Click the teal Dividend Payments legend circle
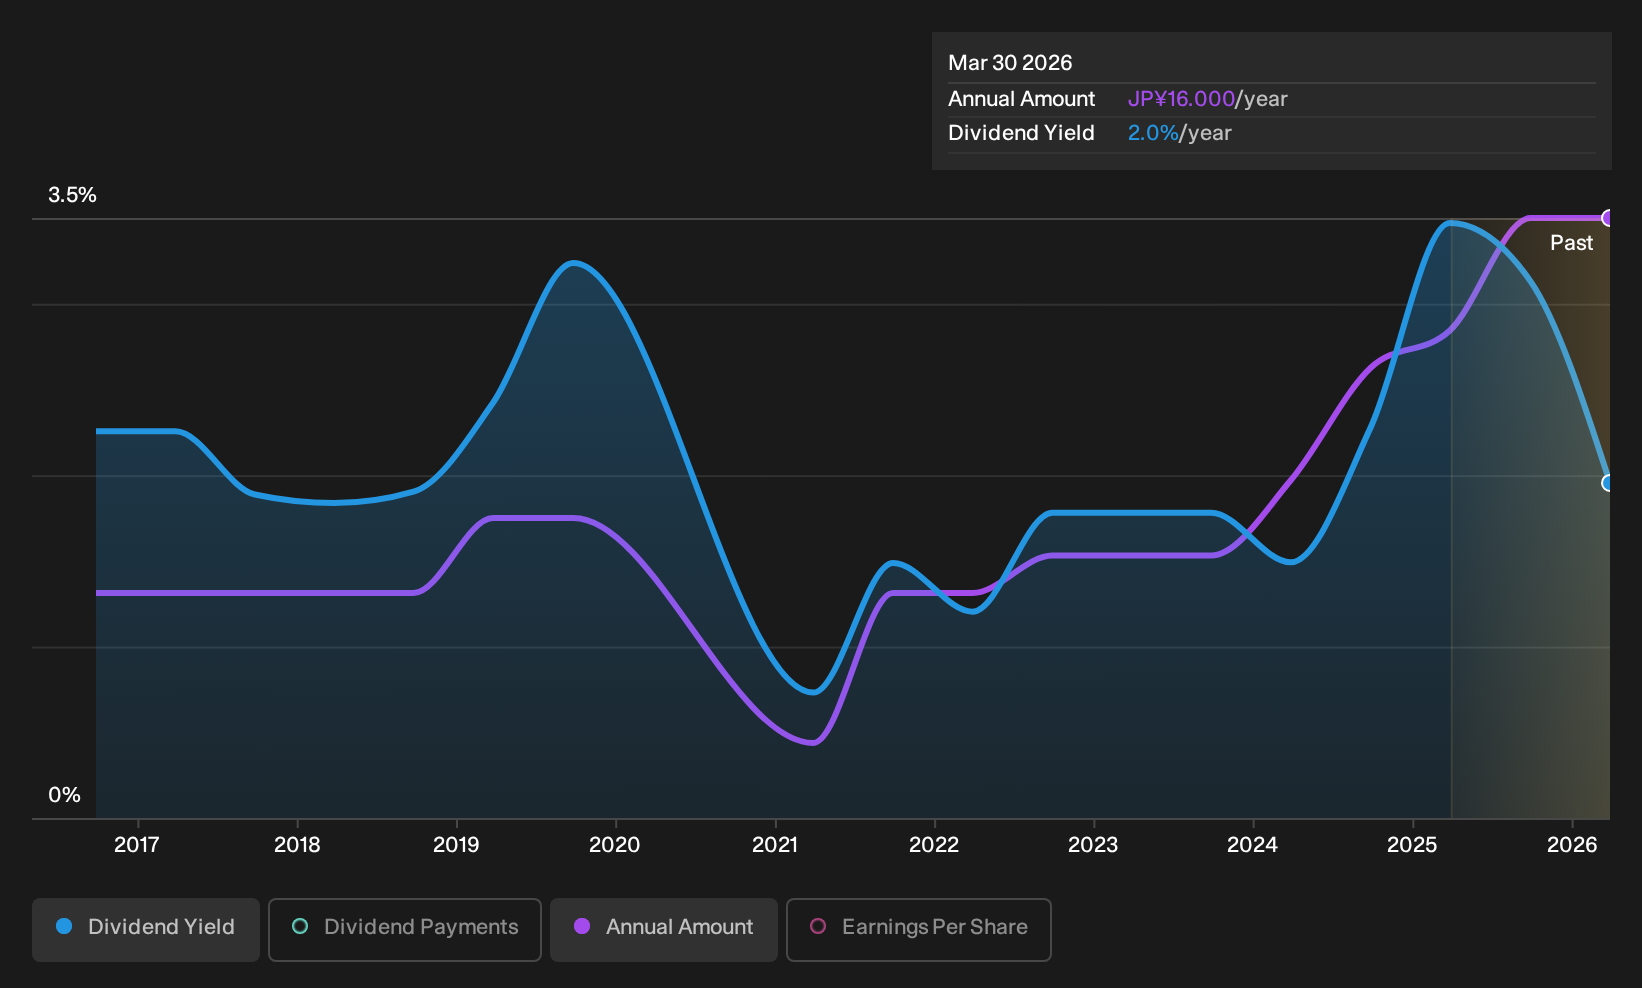Image resolution: width=1642 pixels, height=988 pixels. [x=300, y=926]
